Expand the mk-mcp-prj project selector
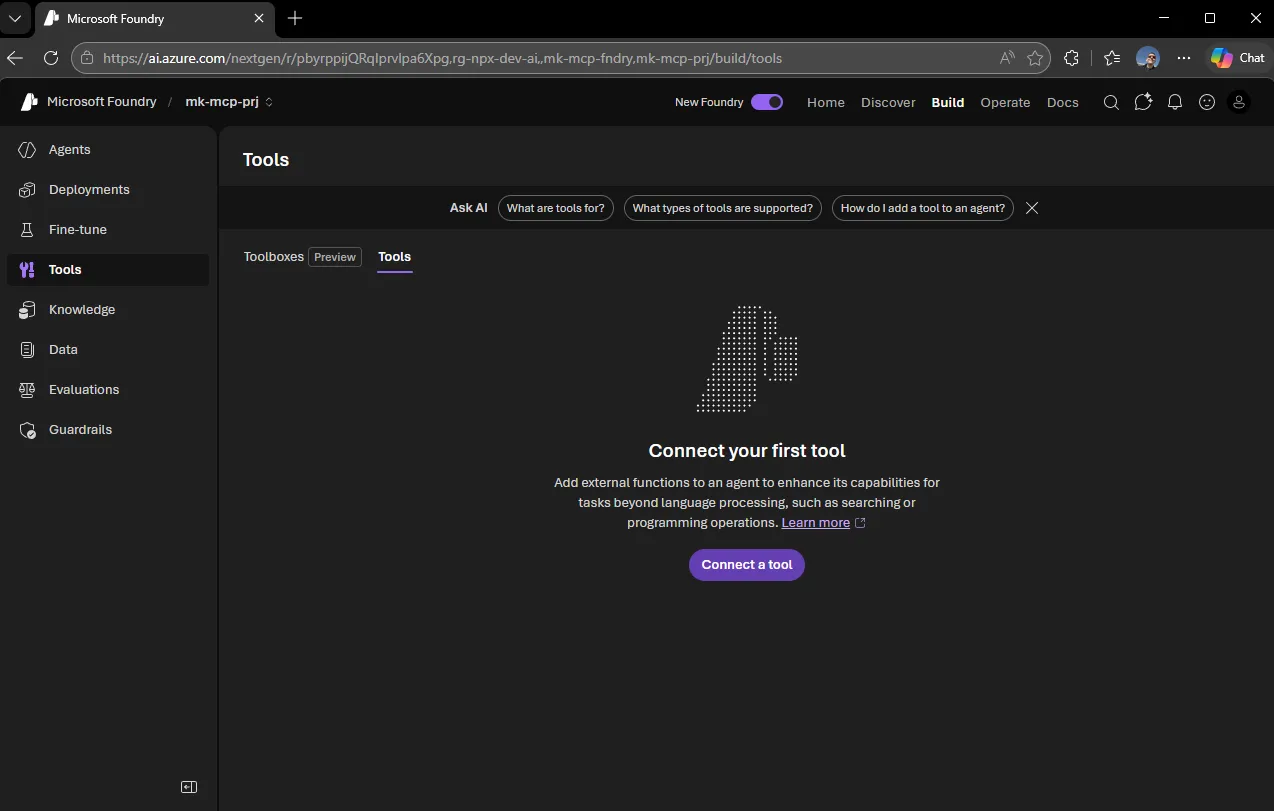Screen dimensions: 1274x811 (229, 102)
